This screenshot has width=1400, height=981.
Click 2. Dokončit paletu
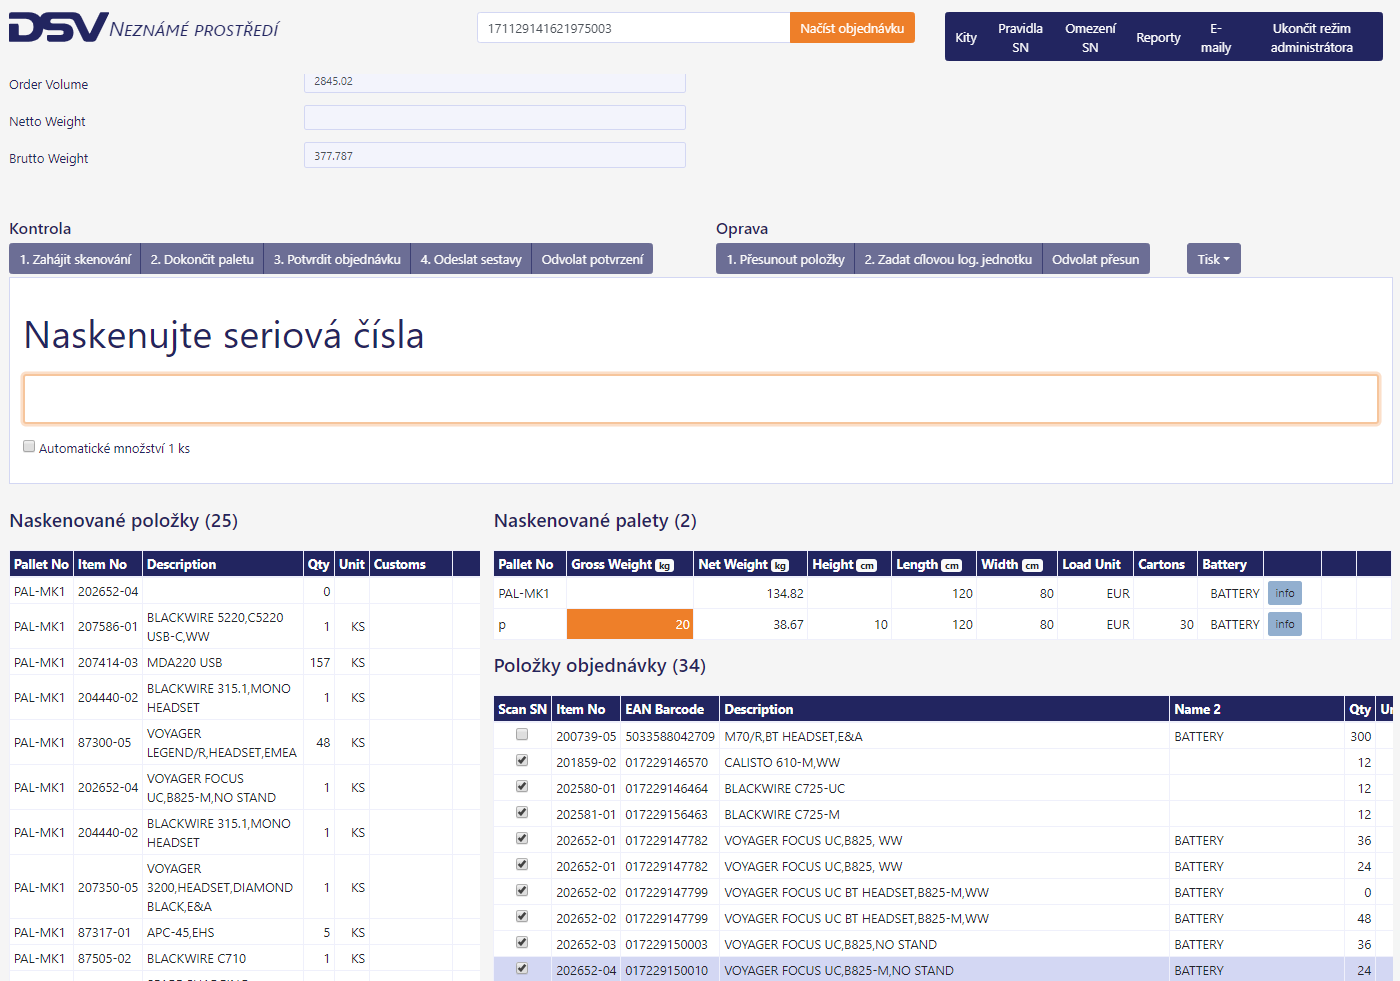[202, 259]
